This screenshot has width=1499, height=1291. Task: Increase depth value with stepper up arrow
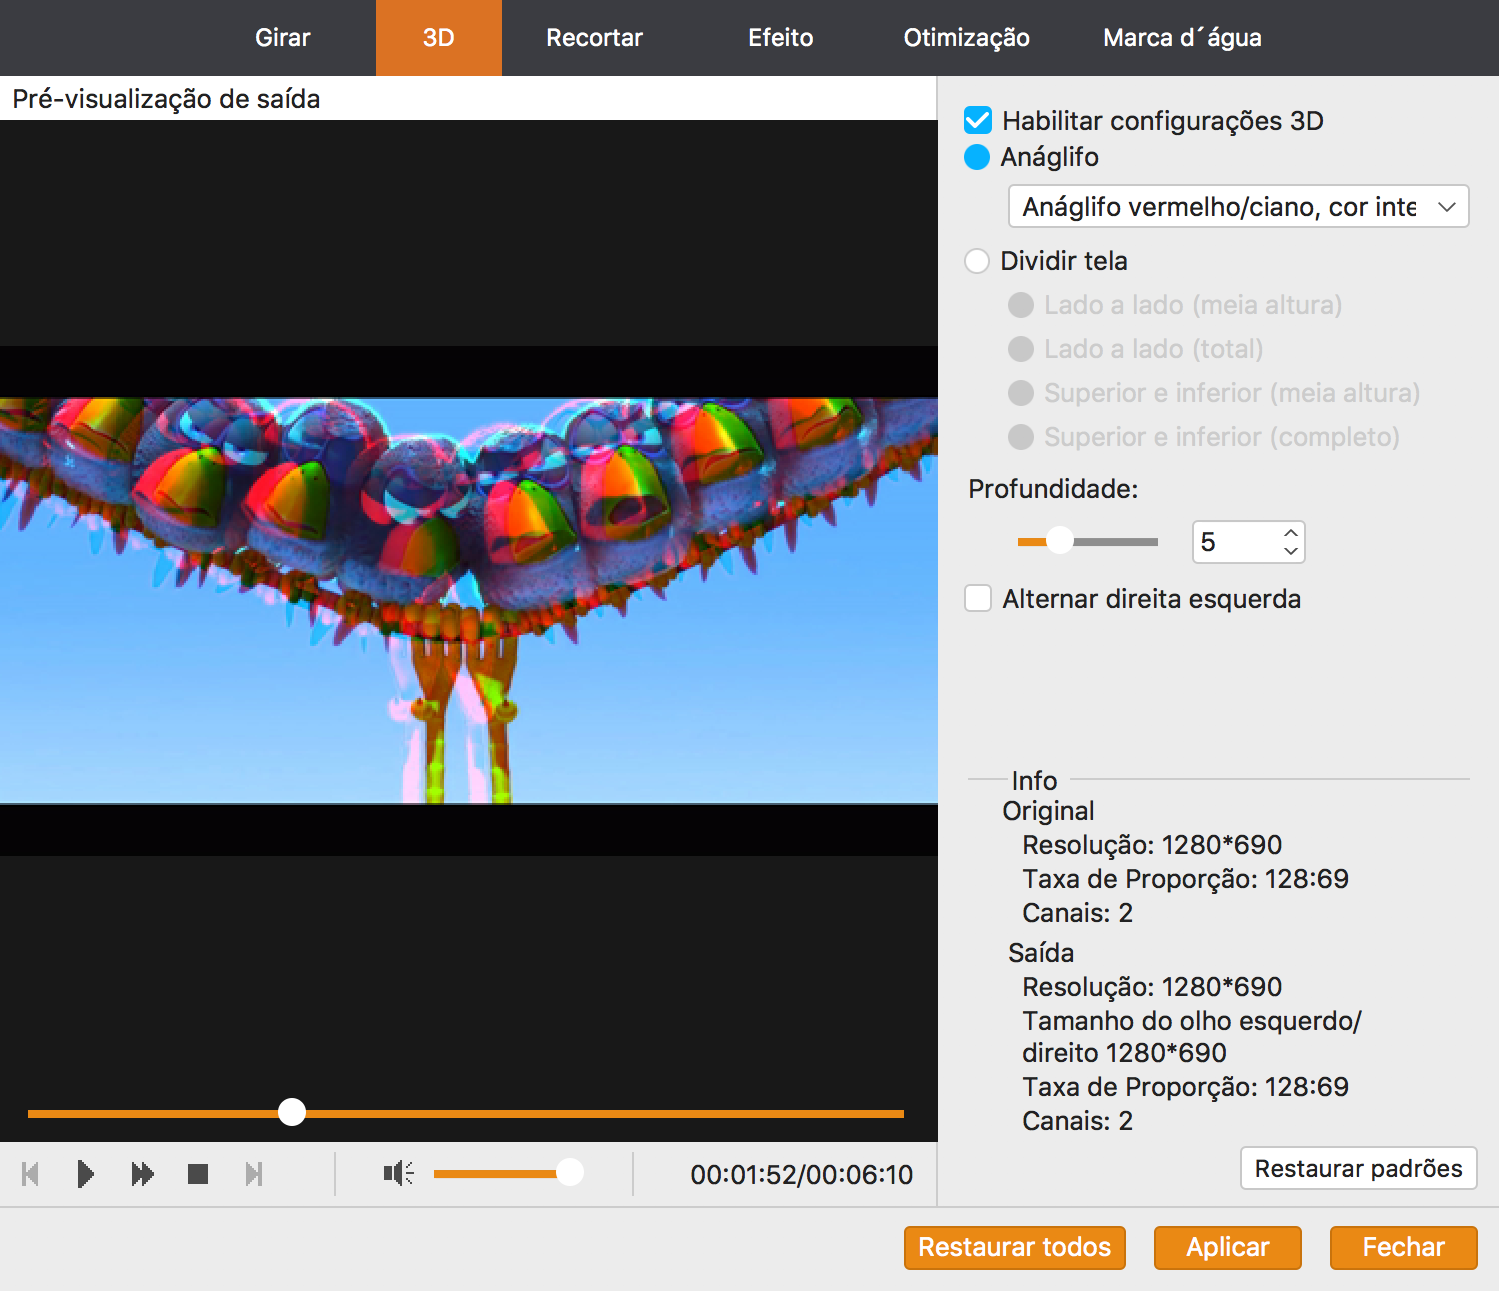tap(1291, 533)
